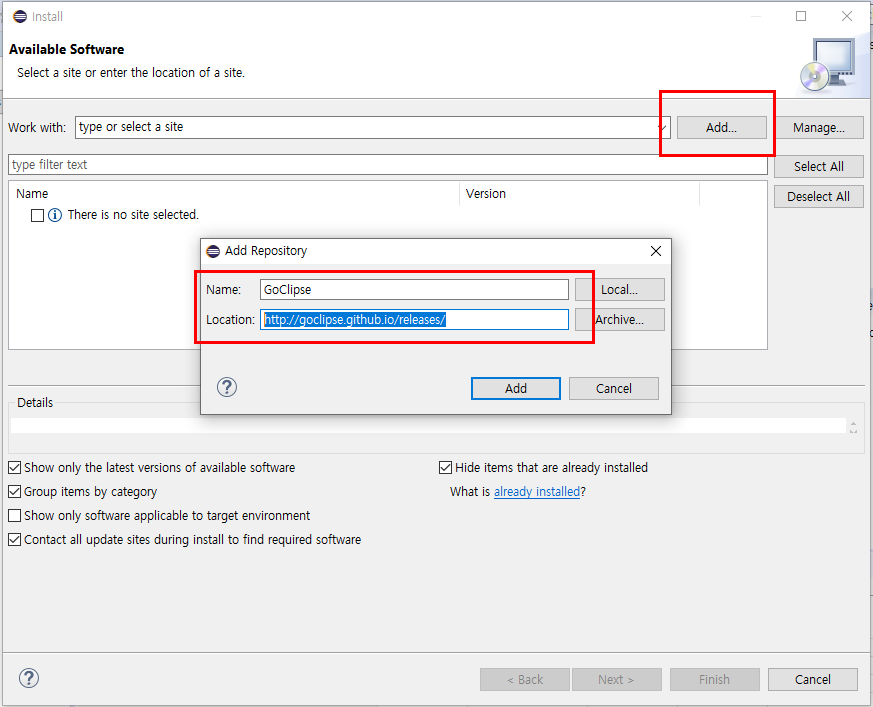Screen dimensions: 873x707
Task: Click the Location URL field
Action: (414, 320)
